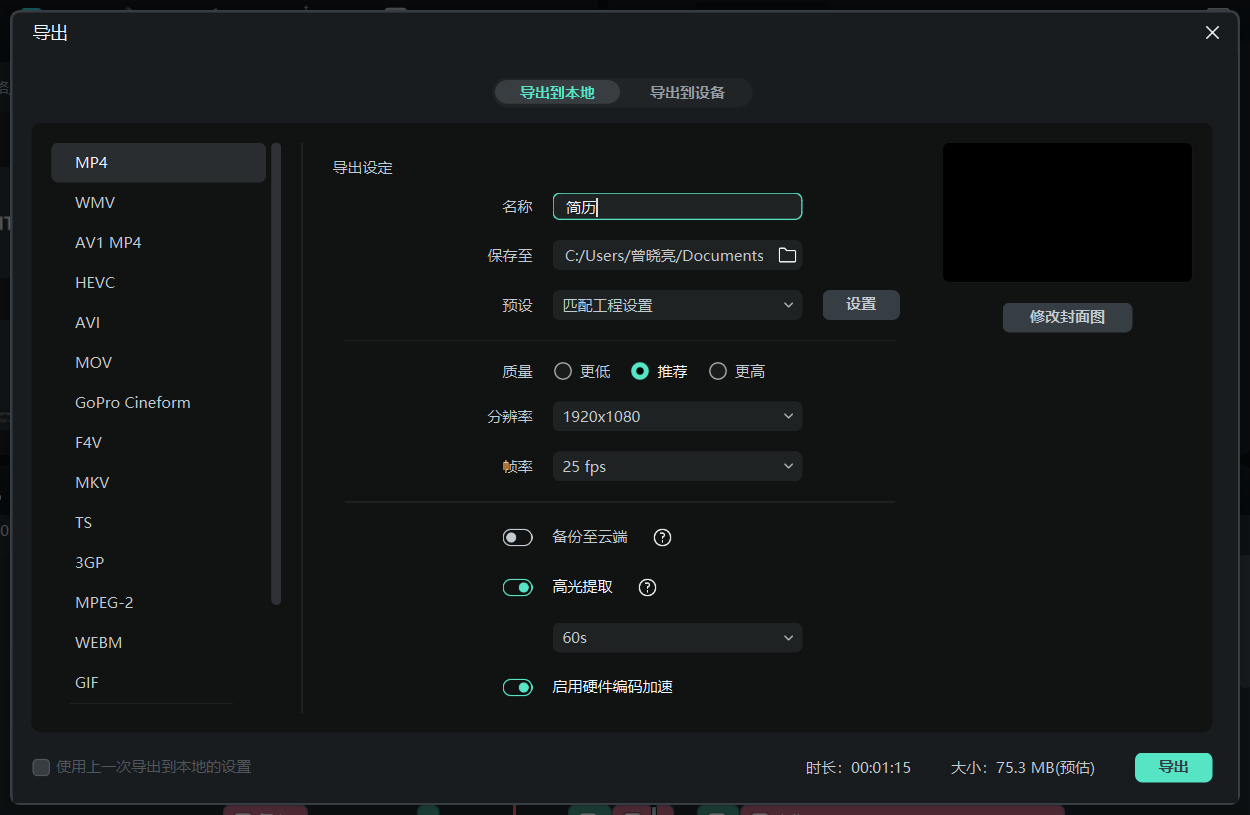
Task: Click the 设置 button beside presets
Action: (861, 304)
